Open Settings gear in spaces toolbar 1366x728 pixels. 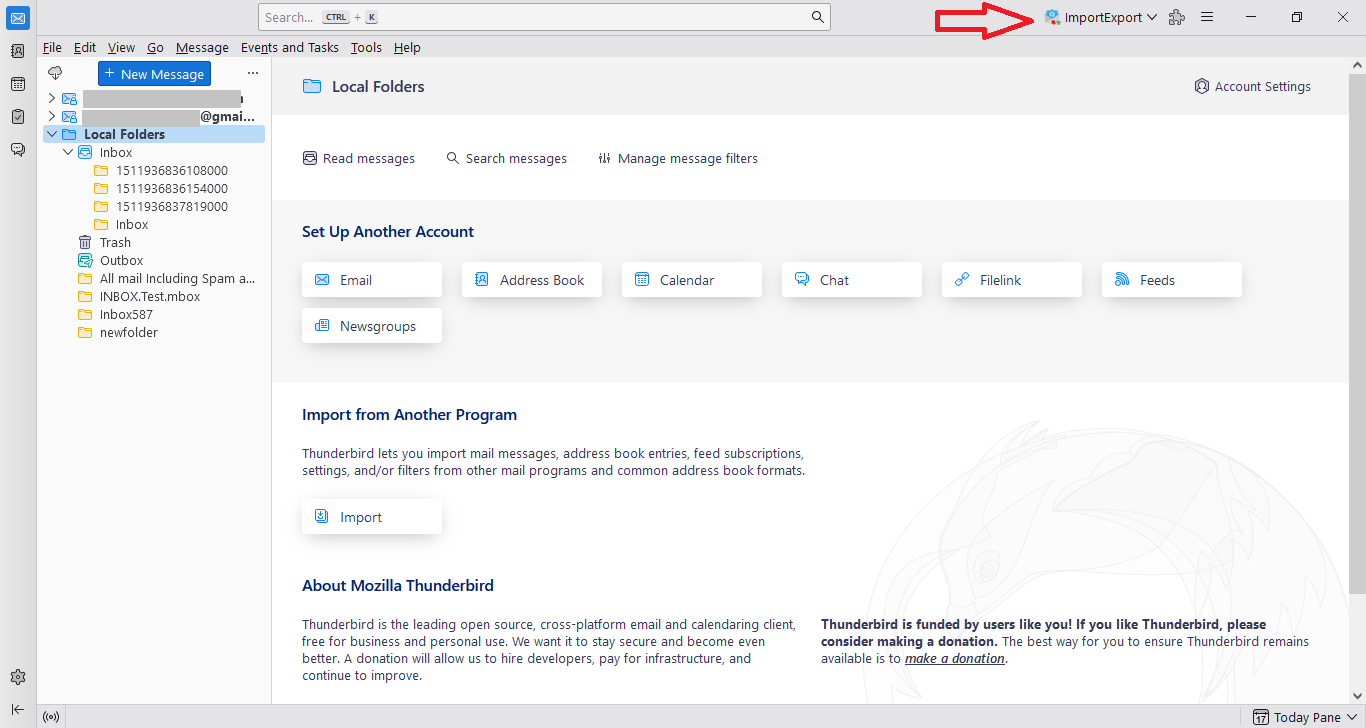click(x=18, y=677)
